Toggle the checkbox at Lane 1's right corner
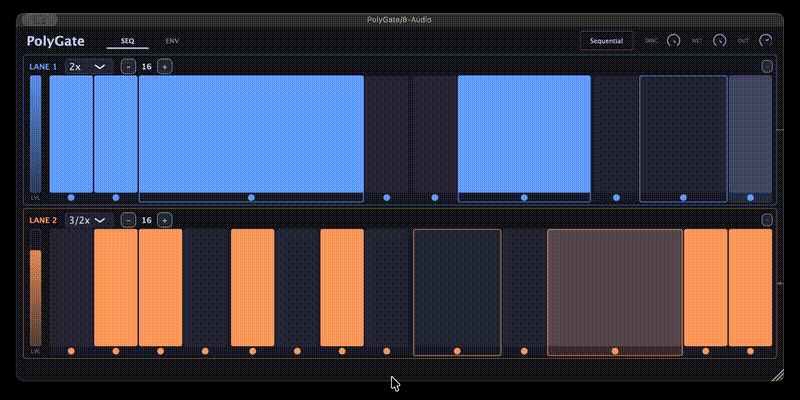The width and height of the screenshot is (800, 400). [x=766, y=66]
